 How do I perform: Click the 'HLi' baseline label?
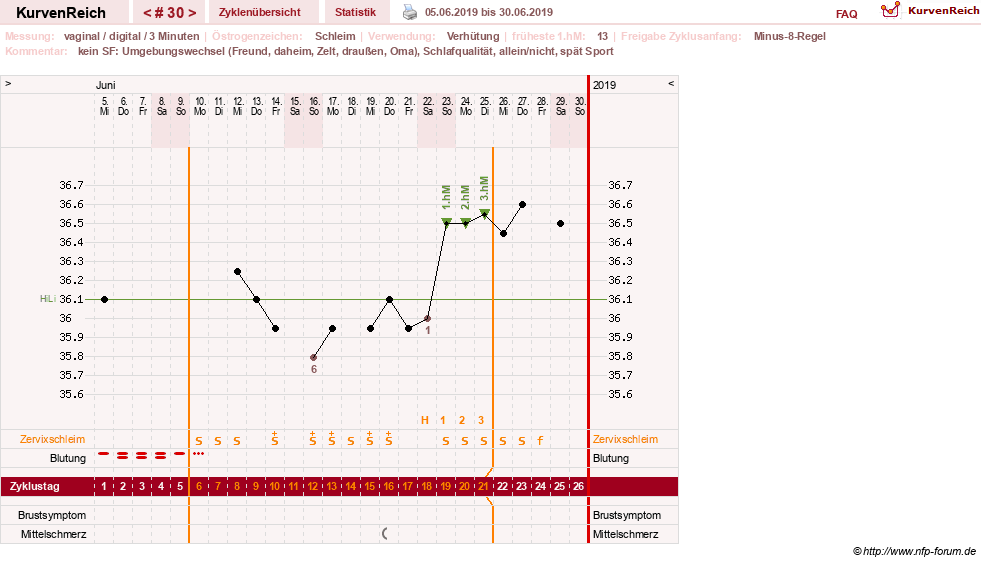pos(48,299)
